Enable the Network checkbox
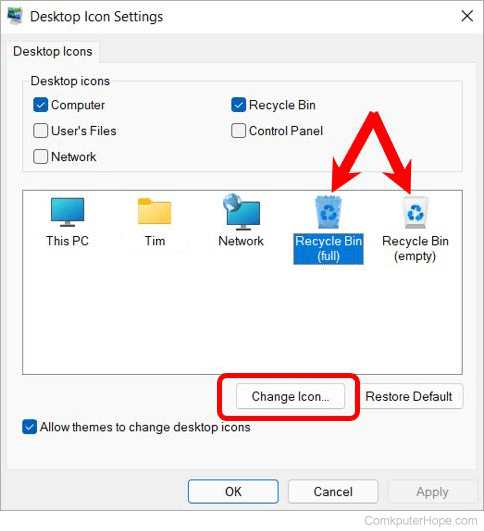 click(40, 156)
